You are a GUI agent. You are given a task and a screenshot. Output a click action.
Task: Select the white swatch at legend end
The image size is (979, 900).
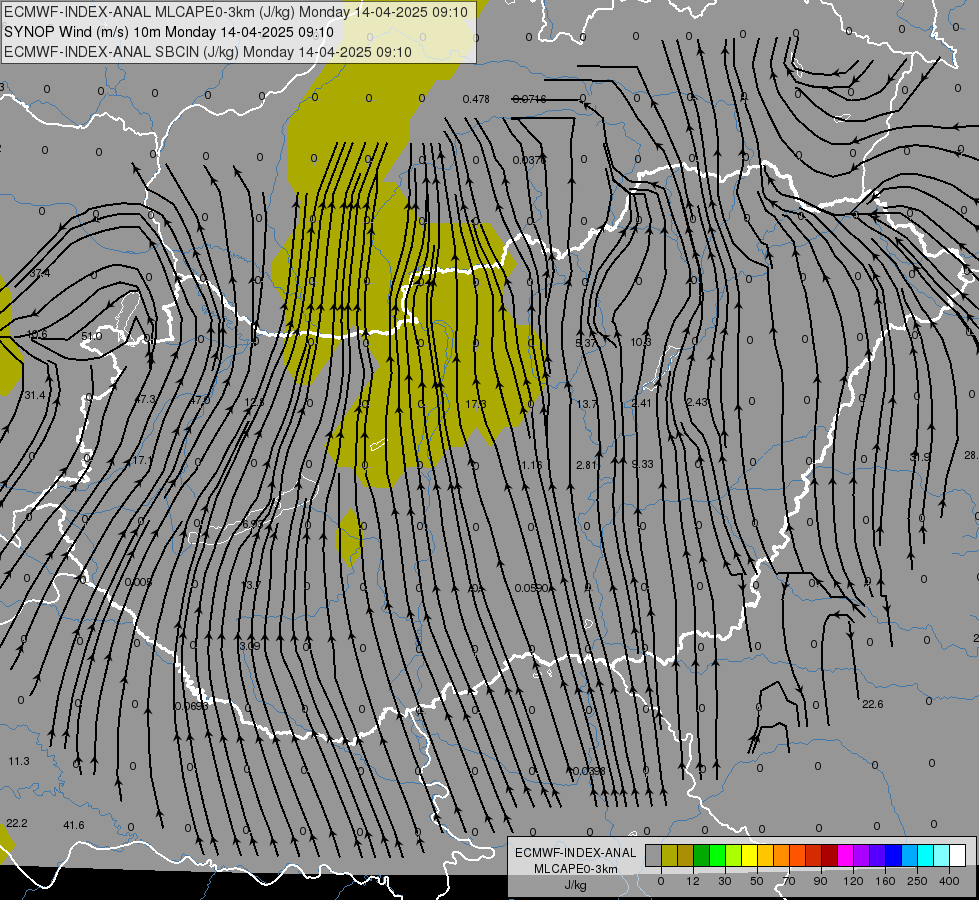[x=958, y=856]
